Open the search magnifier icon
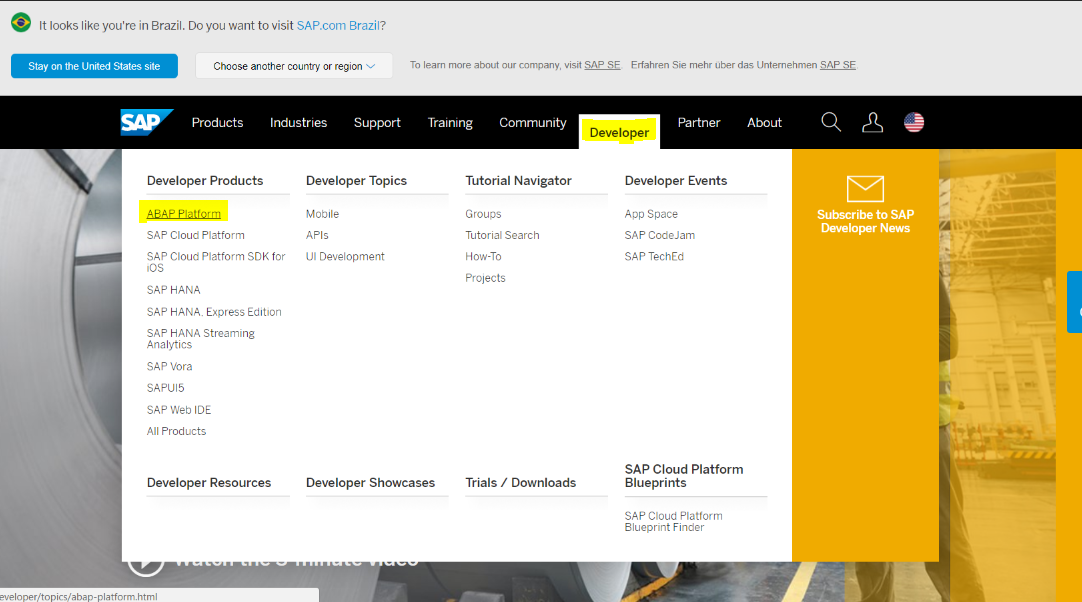The image size is (1082, 602). pos(831,122)
